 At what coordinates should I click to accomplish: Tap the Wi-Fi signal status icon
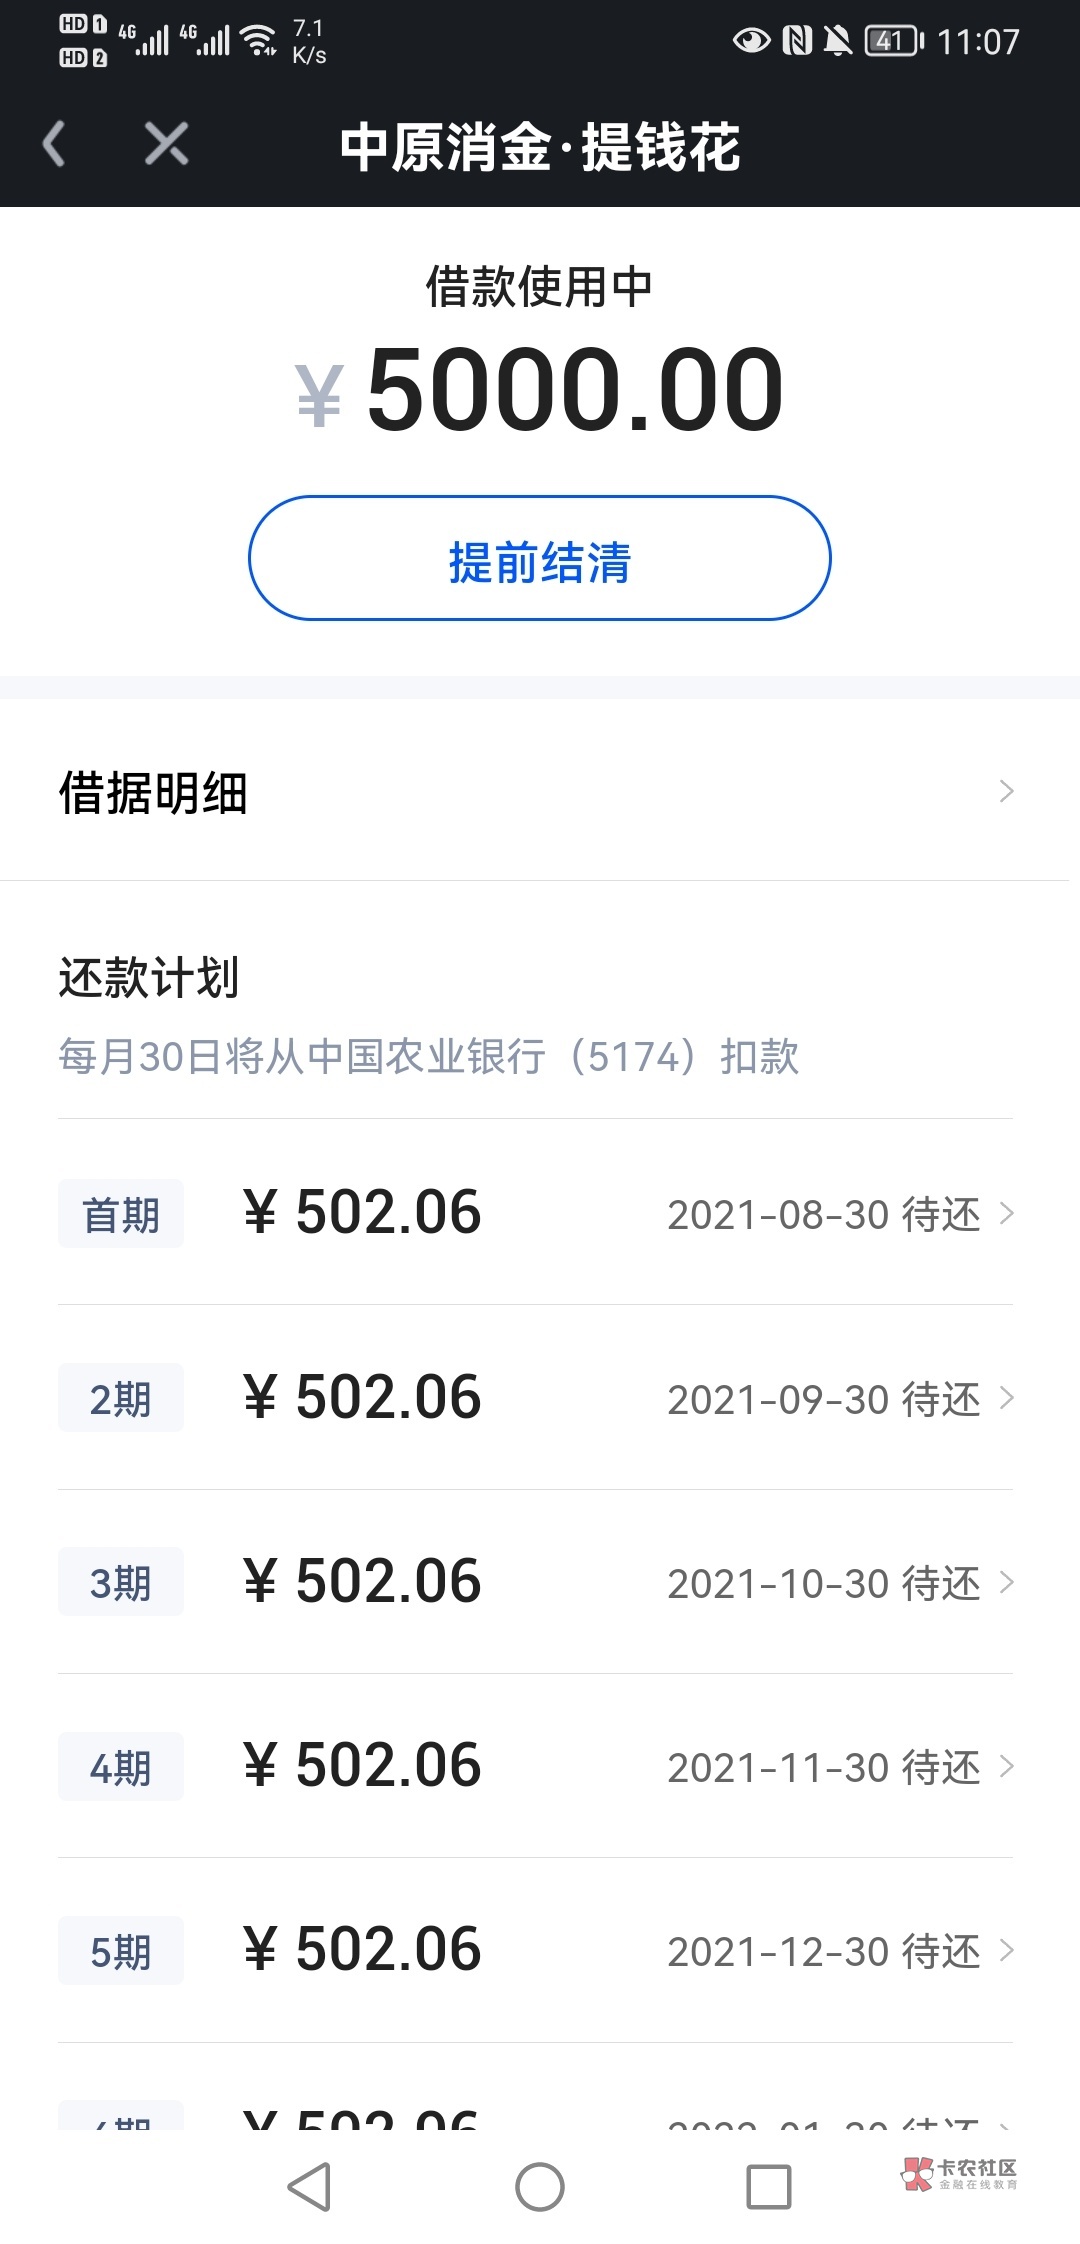point(260,41)
